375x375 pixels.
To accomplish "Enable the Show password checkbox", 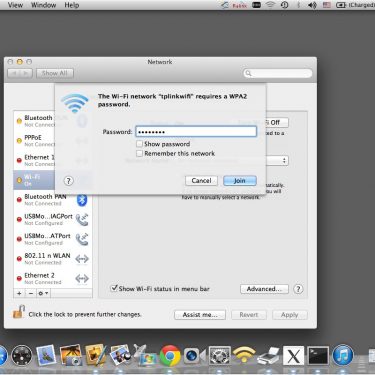I will pyautogui.click(x=139, y=144).
